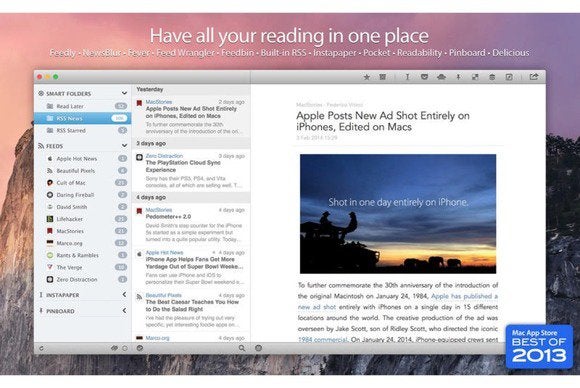Click the SMART FOLDERS section header
Image resolution: width=580 pixels, height=388 pixels.
[68, 94]
